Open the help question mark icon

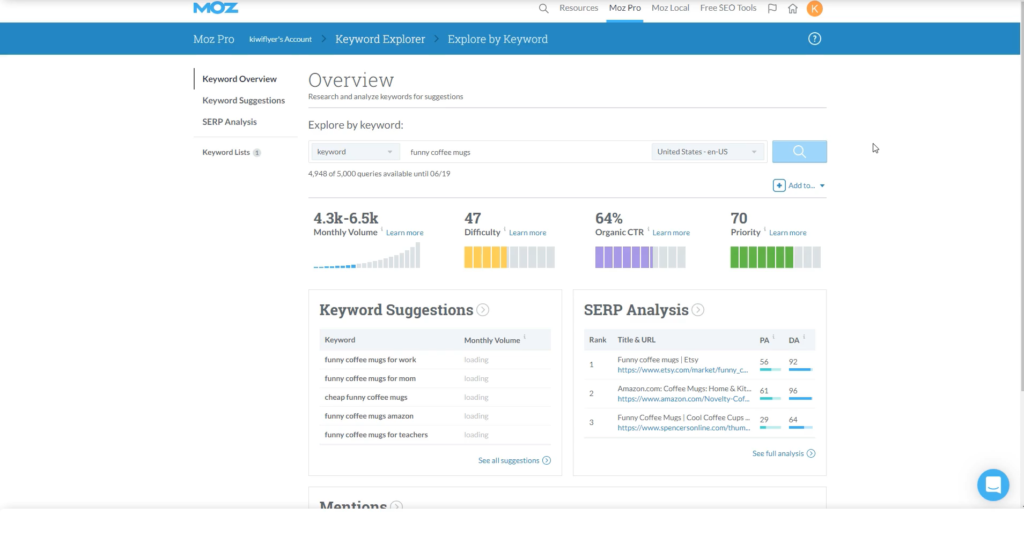(814, 39)
